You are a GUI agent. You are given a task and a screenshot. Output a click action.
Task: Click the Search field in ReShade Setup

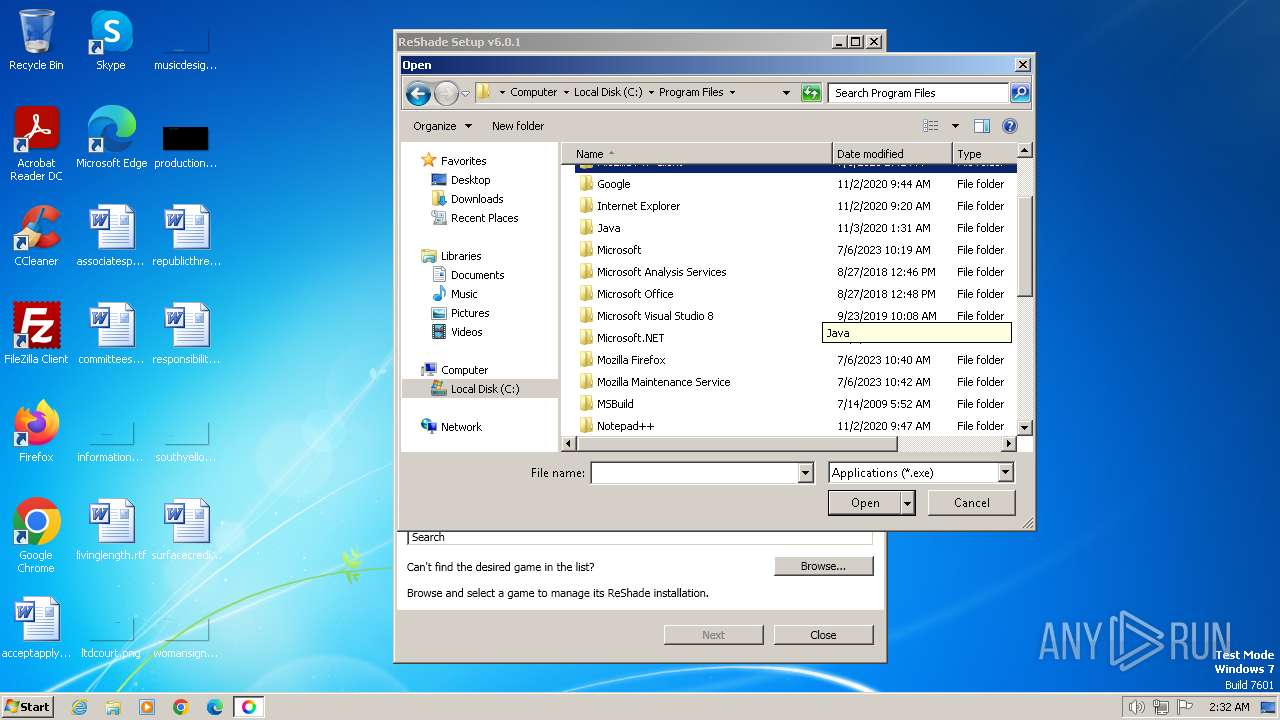639,537
